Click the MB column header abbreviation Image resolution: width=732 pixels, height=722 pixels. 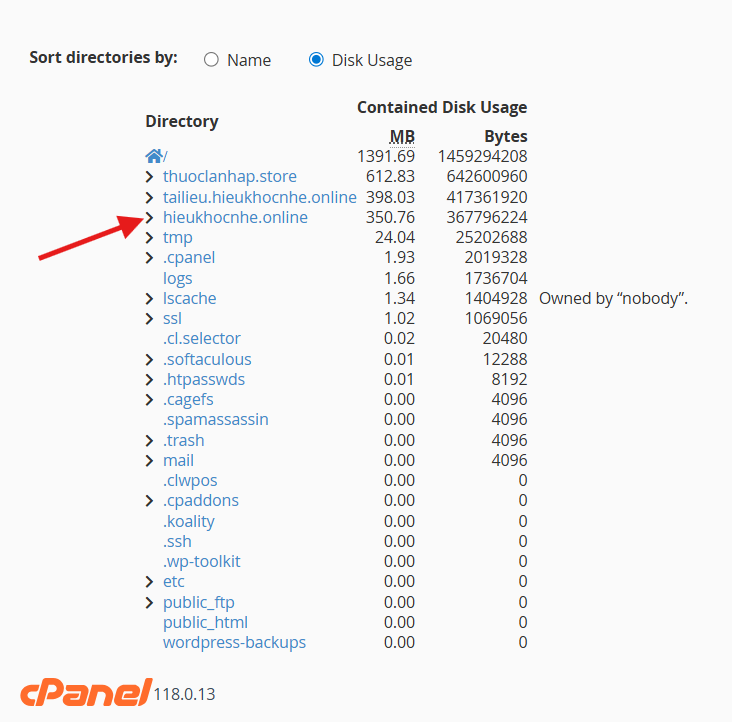click(x=401, y=136)
